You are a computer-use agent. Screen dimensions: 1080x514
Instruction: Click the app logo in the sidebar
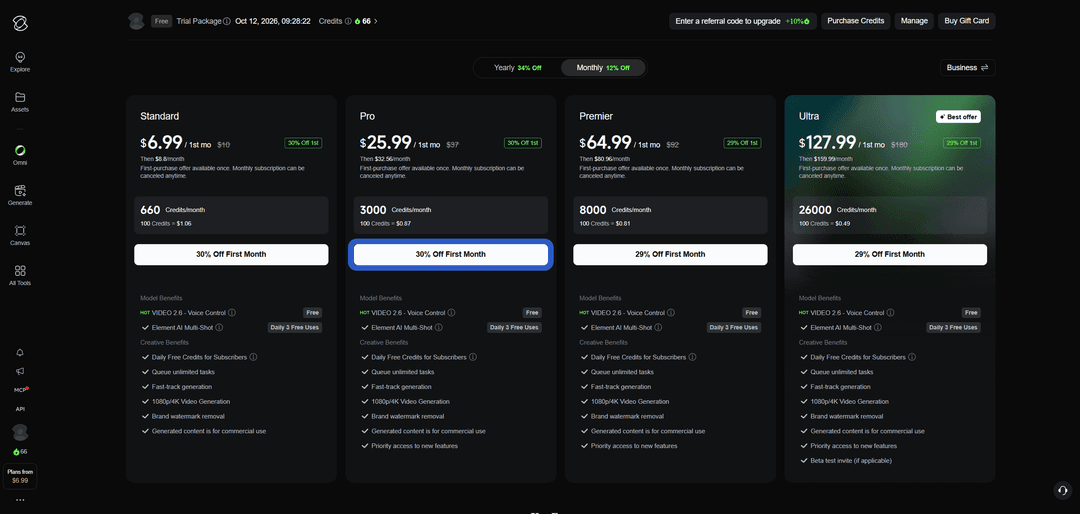click(x=20, y=23)
